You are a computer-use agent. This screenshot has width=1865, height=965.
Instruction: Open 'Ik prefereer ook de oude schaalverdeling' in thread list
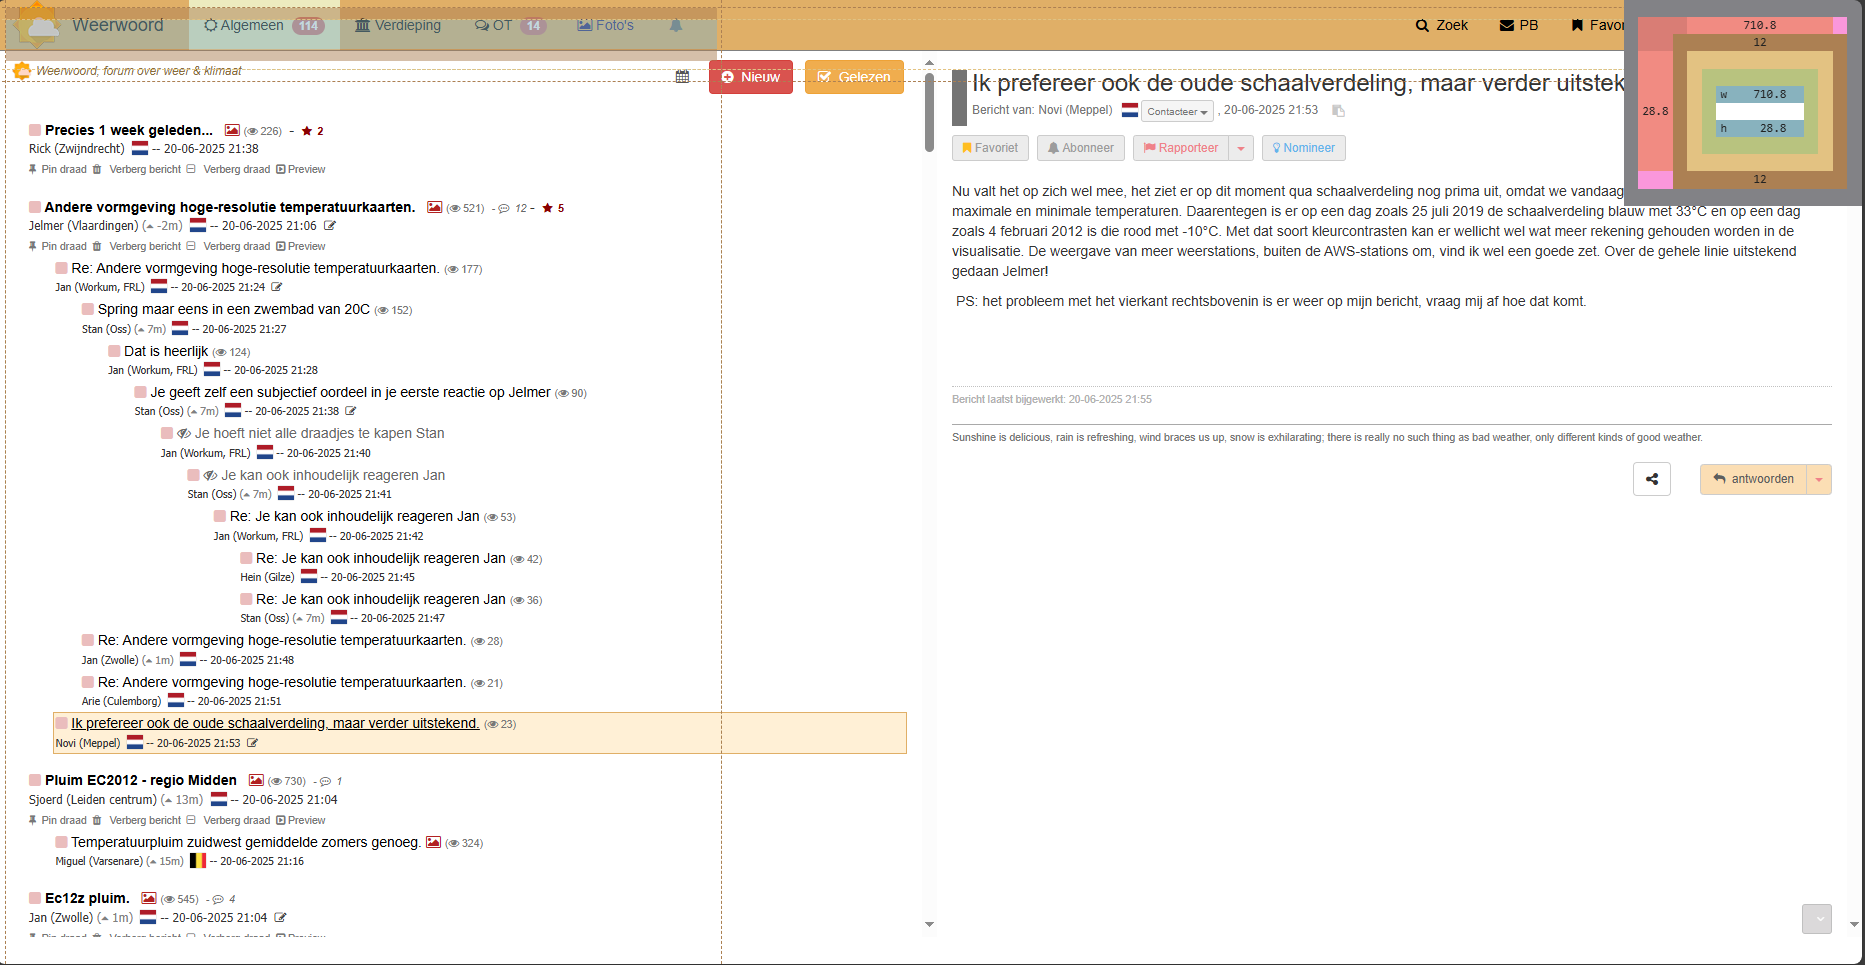(275, 723)
